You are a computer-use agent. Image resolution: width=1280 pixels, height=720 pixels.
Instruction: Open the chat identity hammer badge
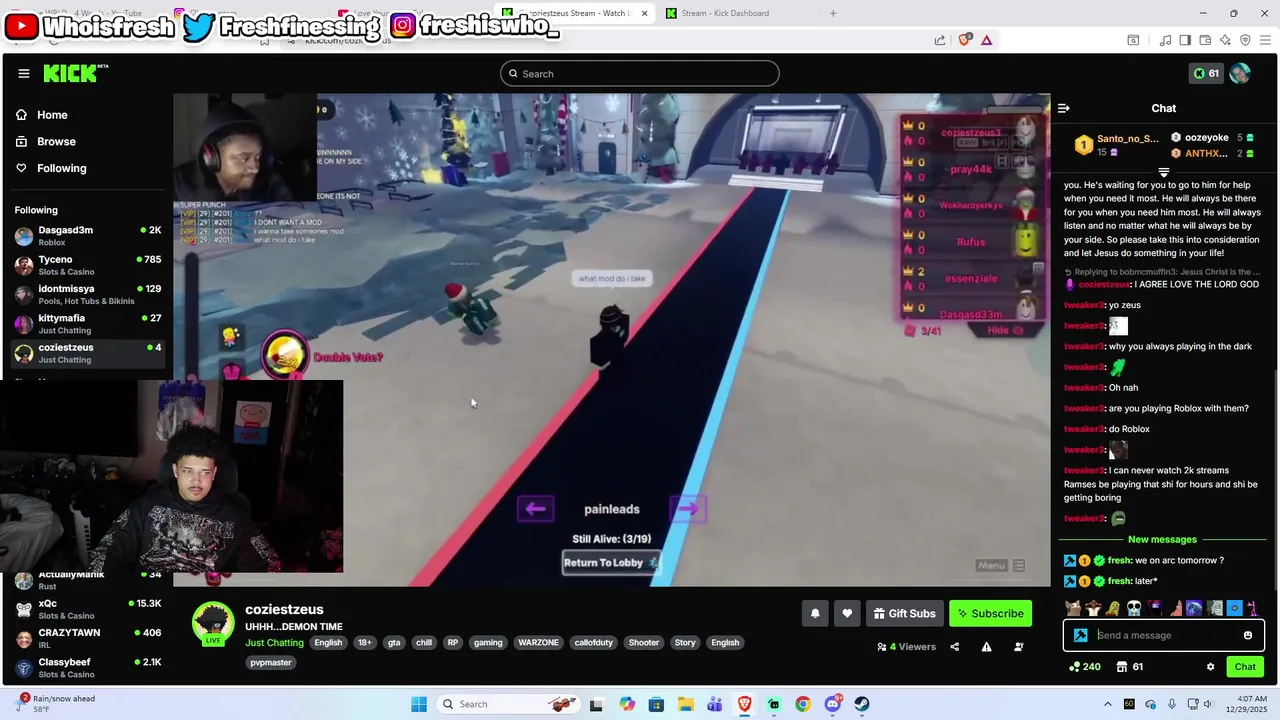1080,635
